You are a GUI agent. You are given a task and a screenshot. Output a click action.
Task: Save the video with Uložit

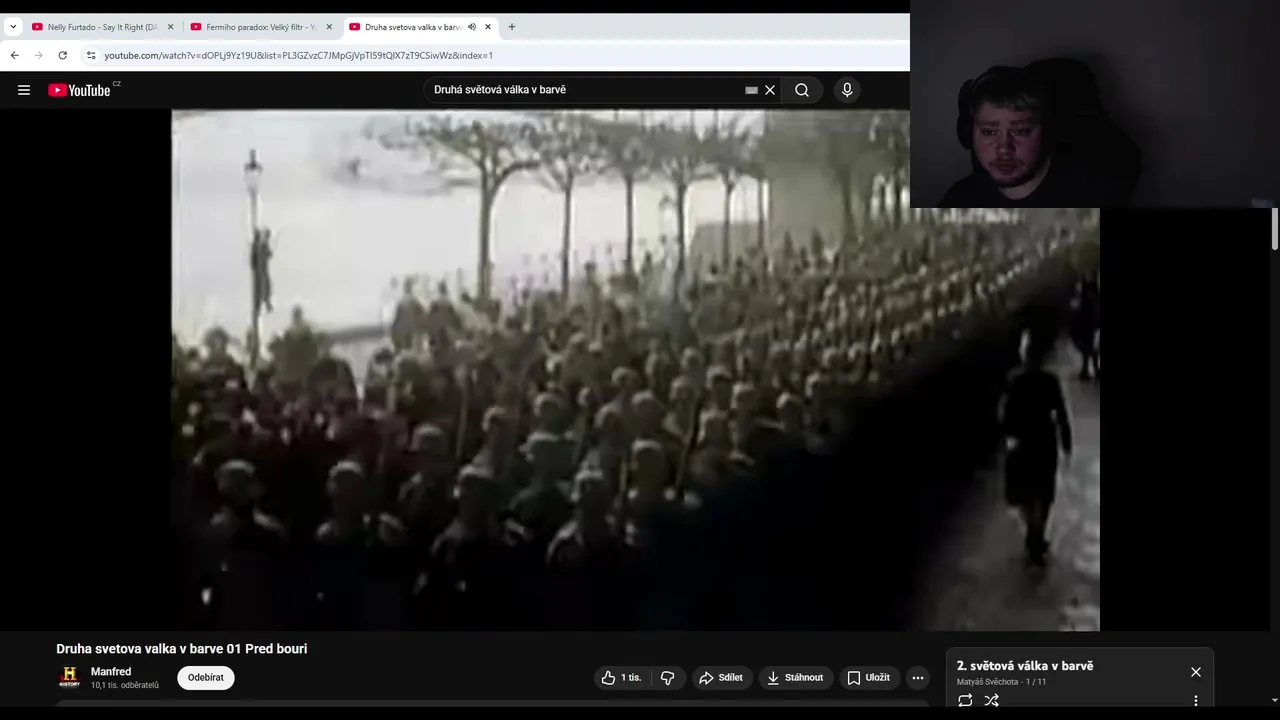(x=868, y=678)
